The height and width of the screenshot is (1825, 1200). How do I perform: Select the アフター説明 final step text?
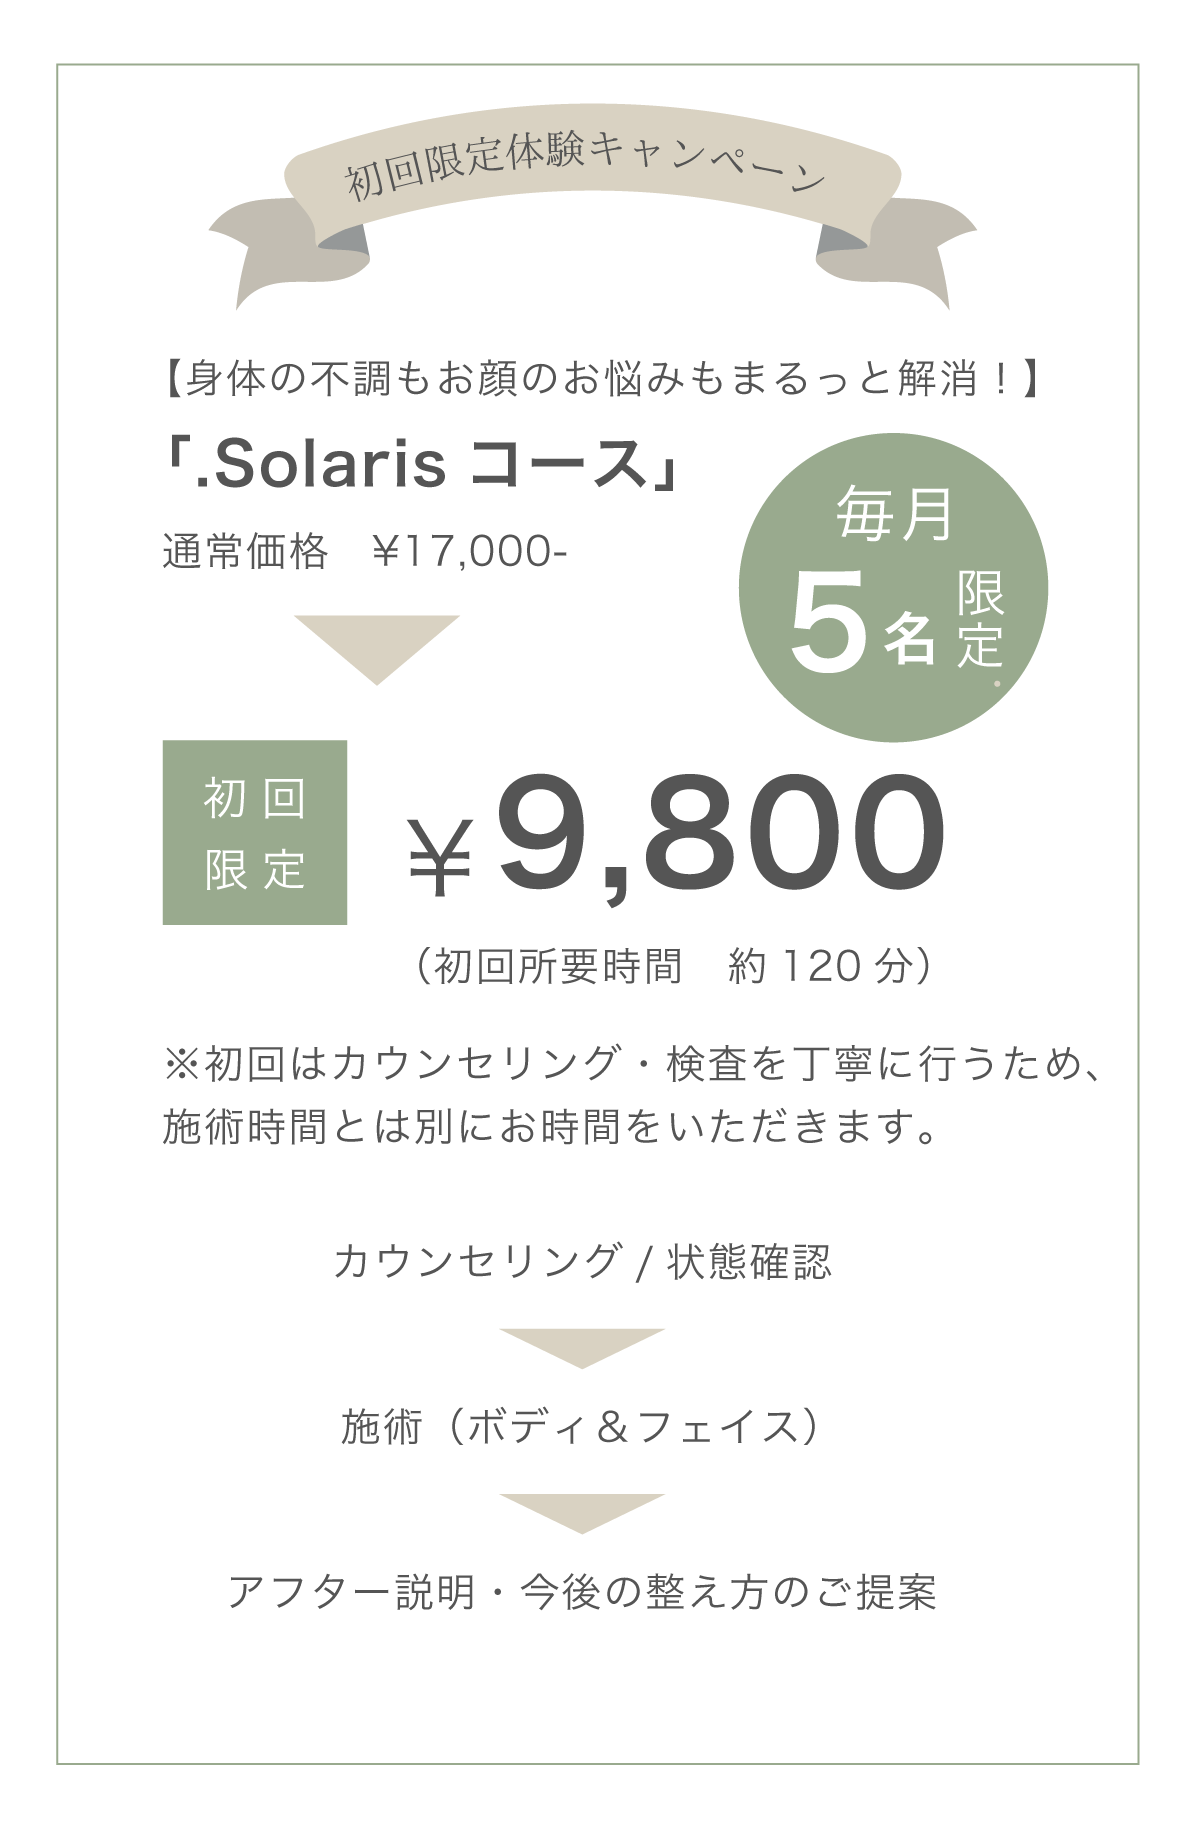582,1592
